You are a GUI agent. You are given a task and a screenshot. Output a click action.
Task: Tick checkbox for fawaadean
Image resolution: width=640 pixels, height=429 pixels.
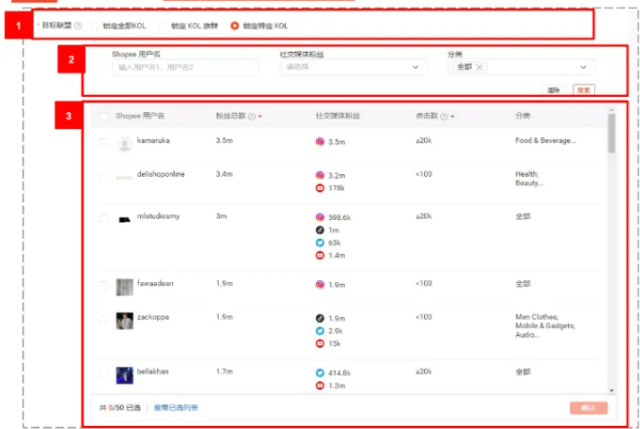(104, 285)
